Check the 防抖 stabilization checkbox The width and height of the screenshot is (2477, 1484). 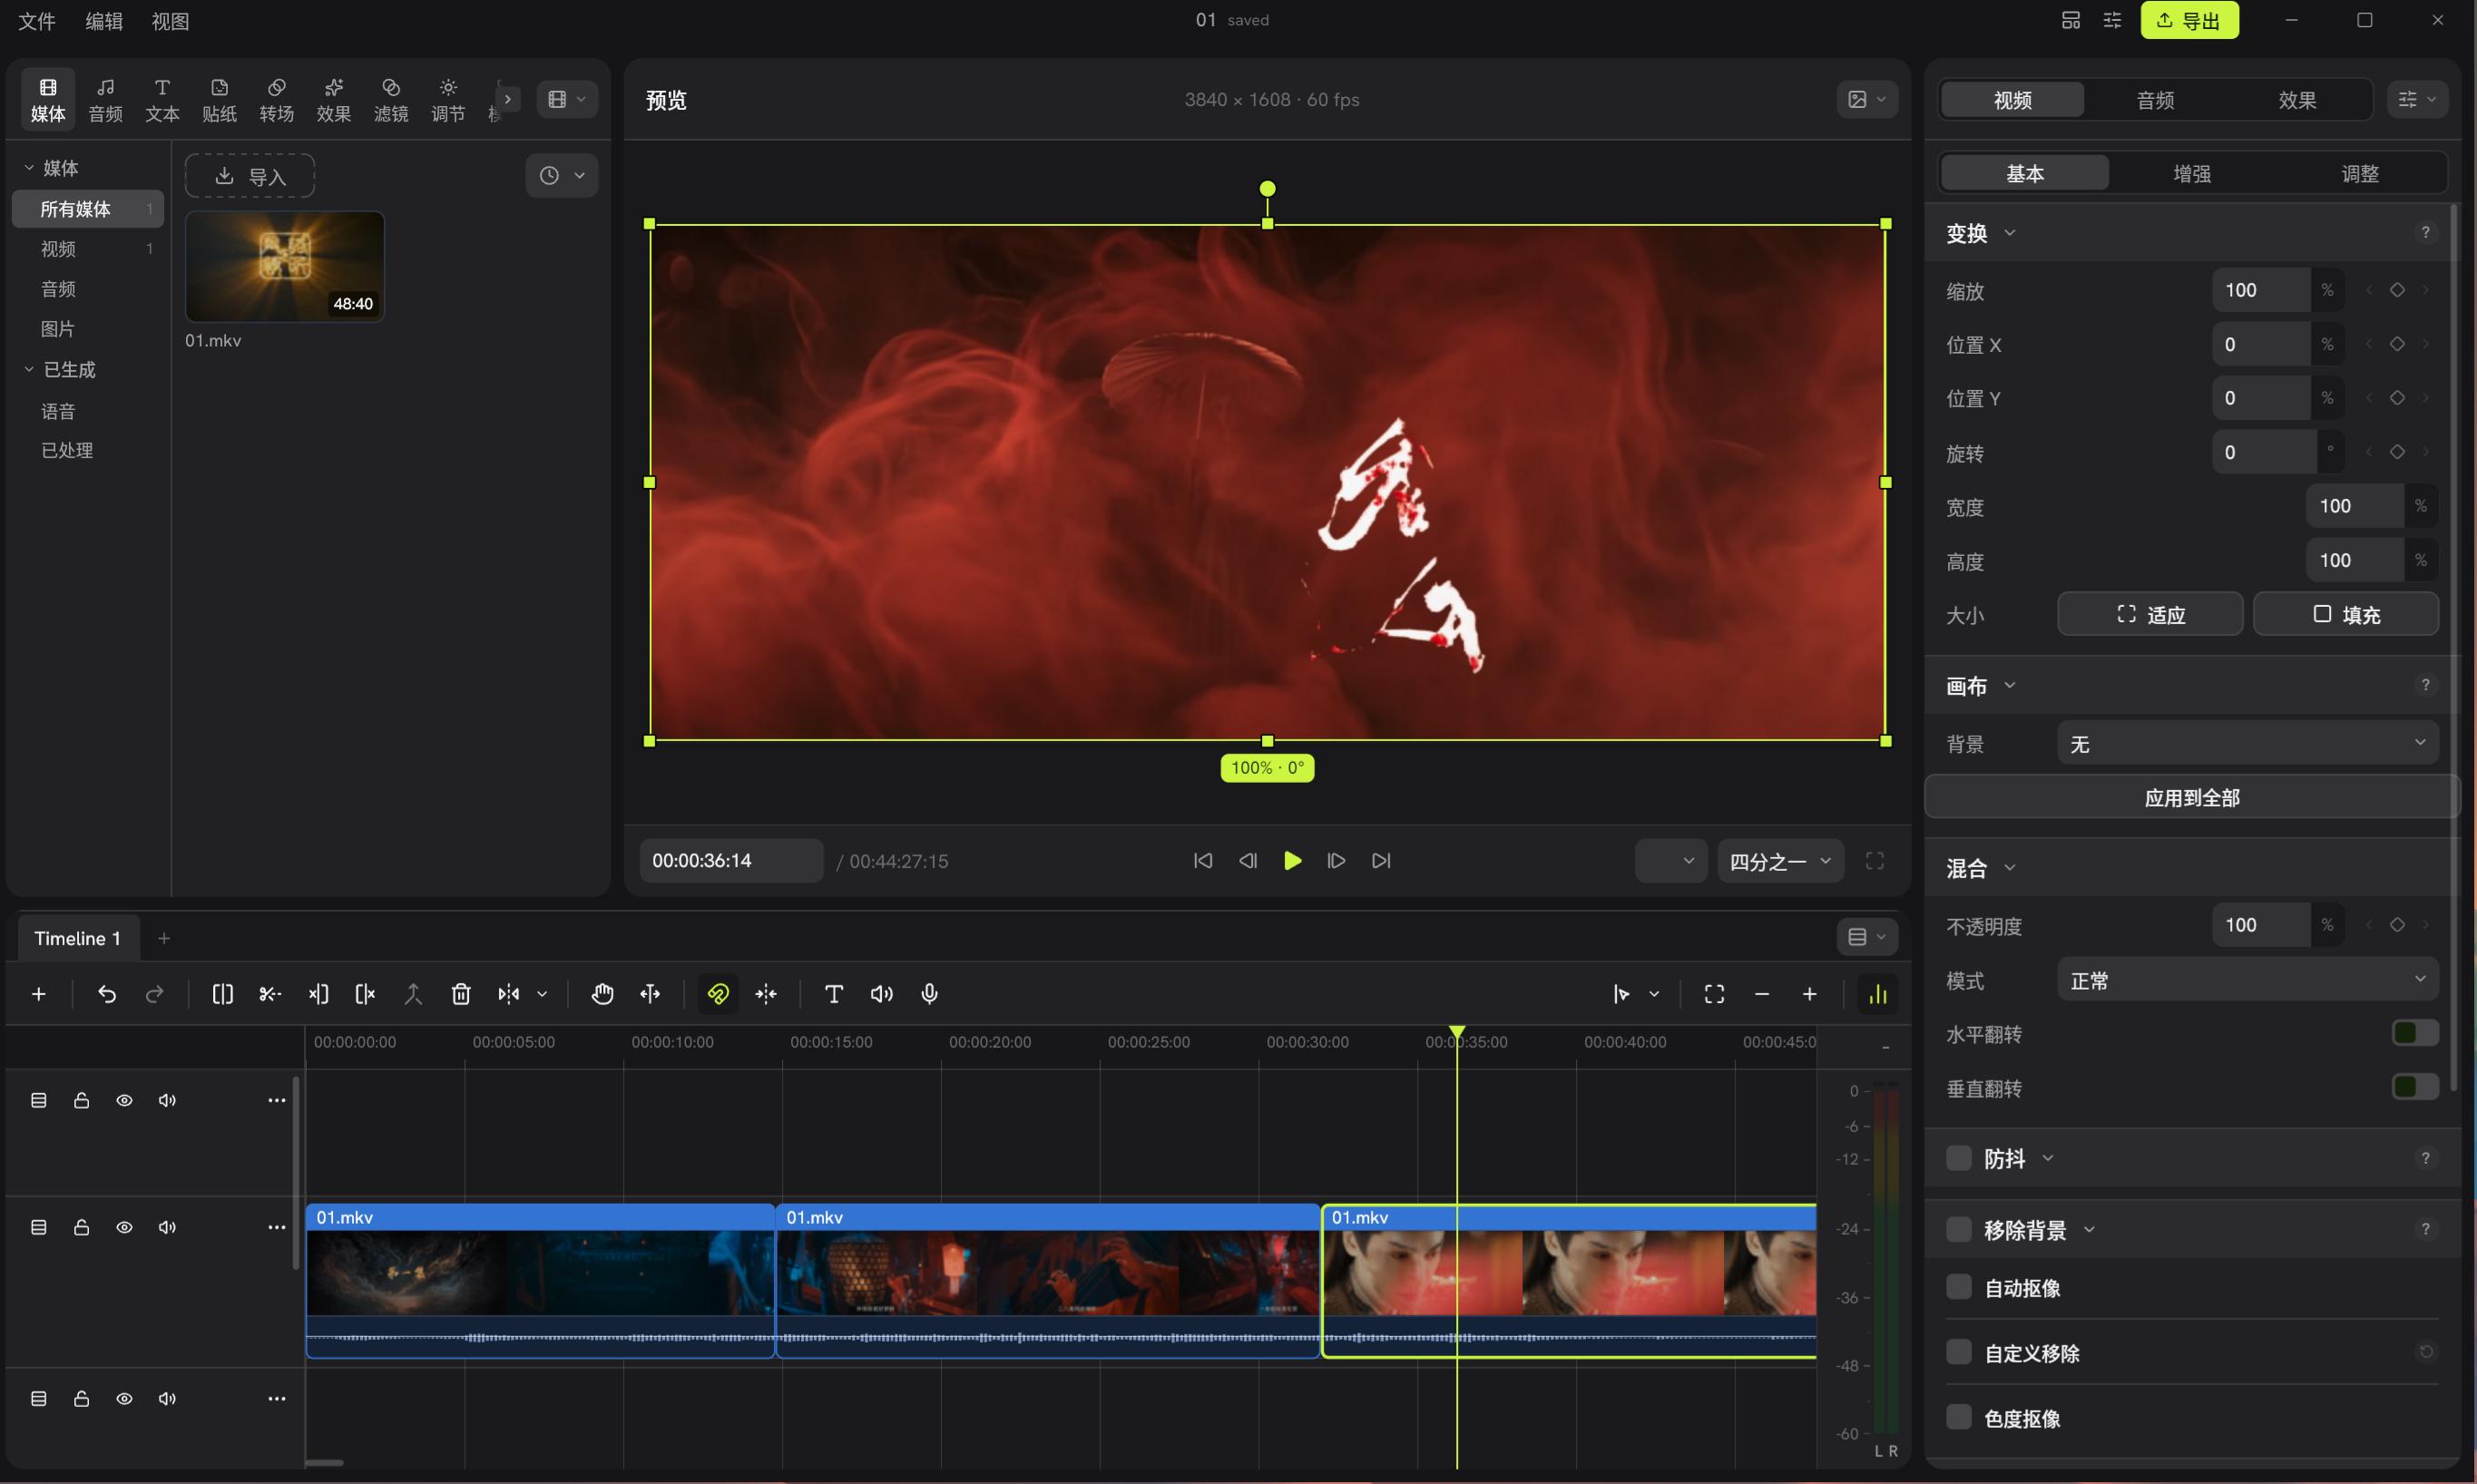1958,1158
